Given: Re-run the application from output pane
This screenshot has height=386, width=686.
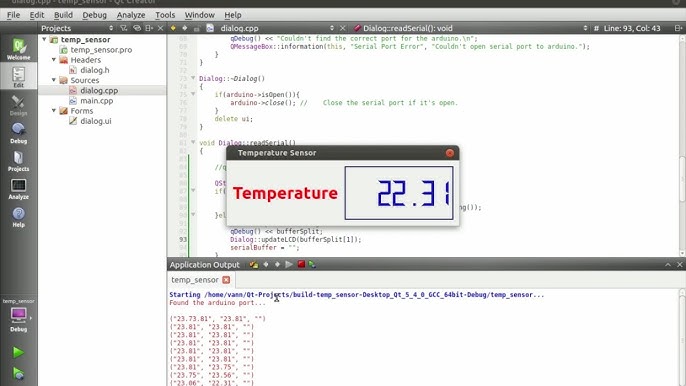Looking at the screenshot, I should point(289,264).
